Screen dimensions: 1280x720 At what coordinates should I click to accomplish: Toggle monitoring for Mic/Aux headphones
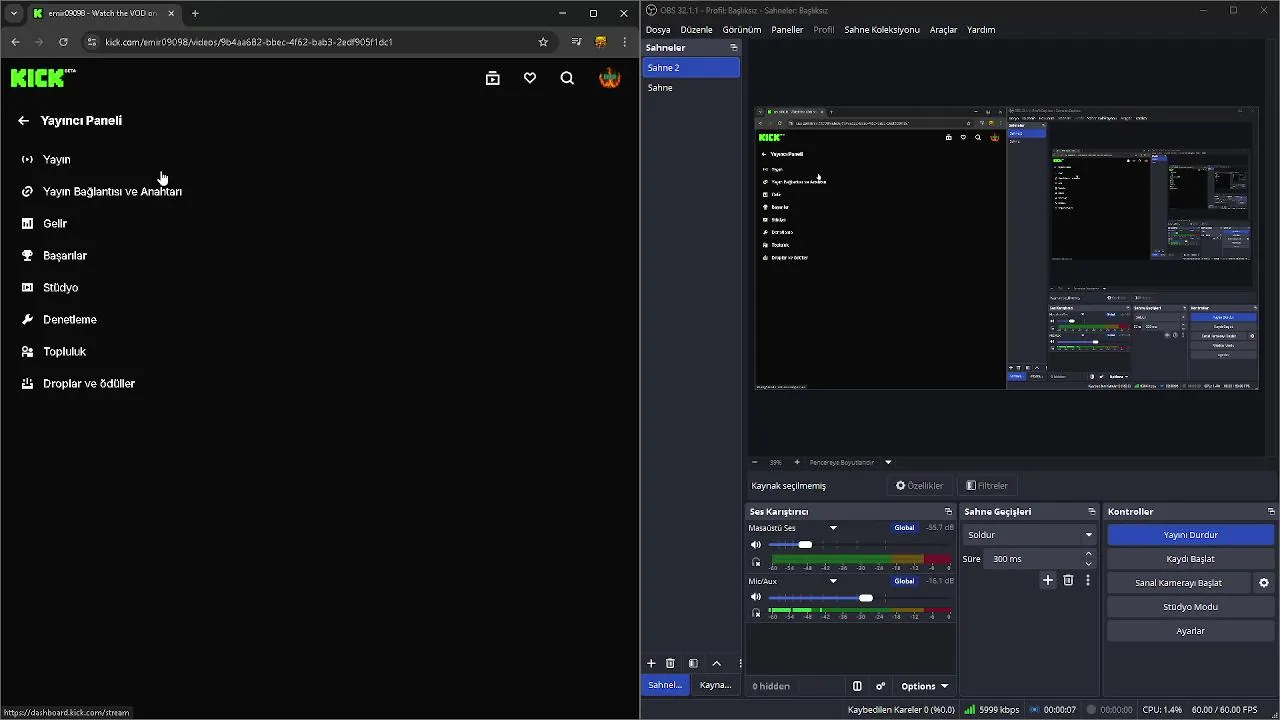click(x=756, y=612)
